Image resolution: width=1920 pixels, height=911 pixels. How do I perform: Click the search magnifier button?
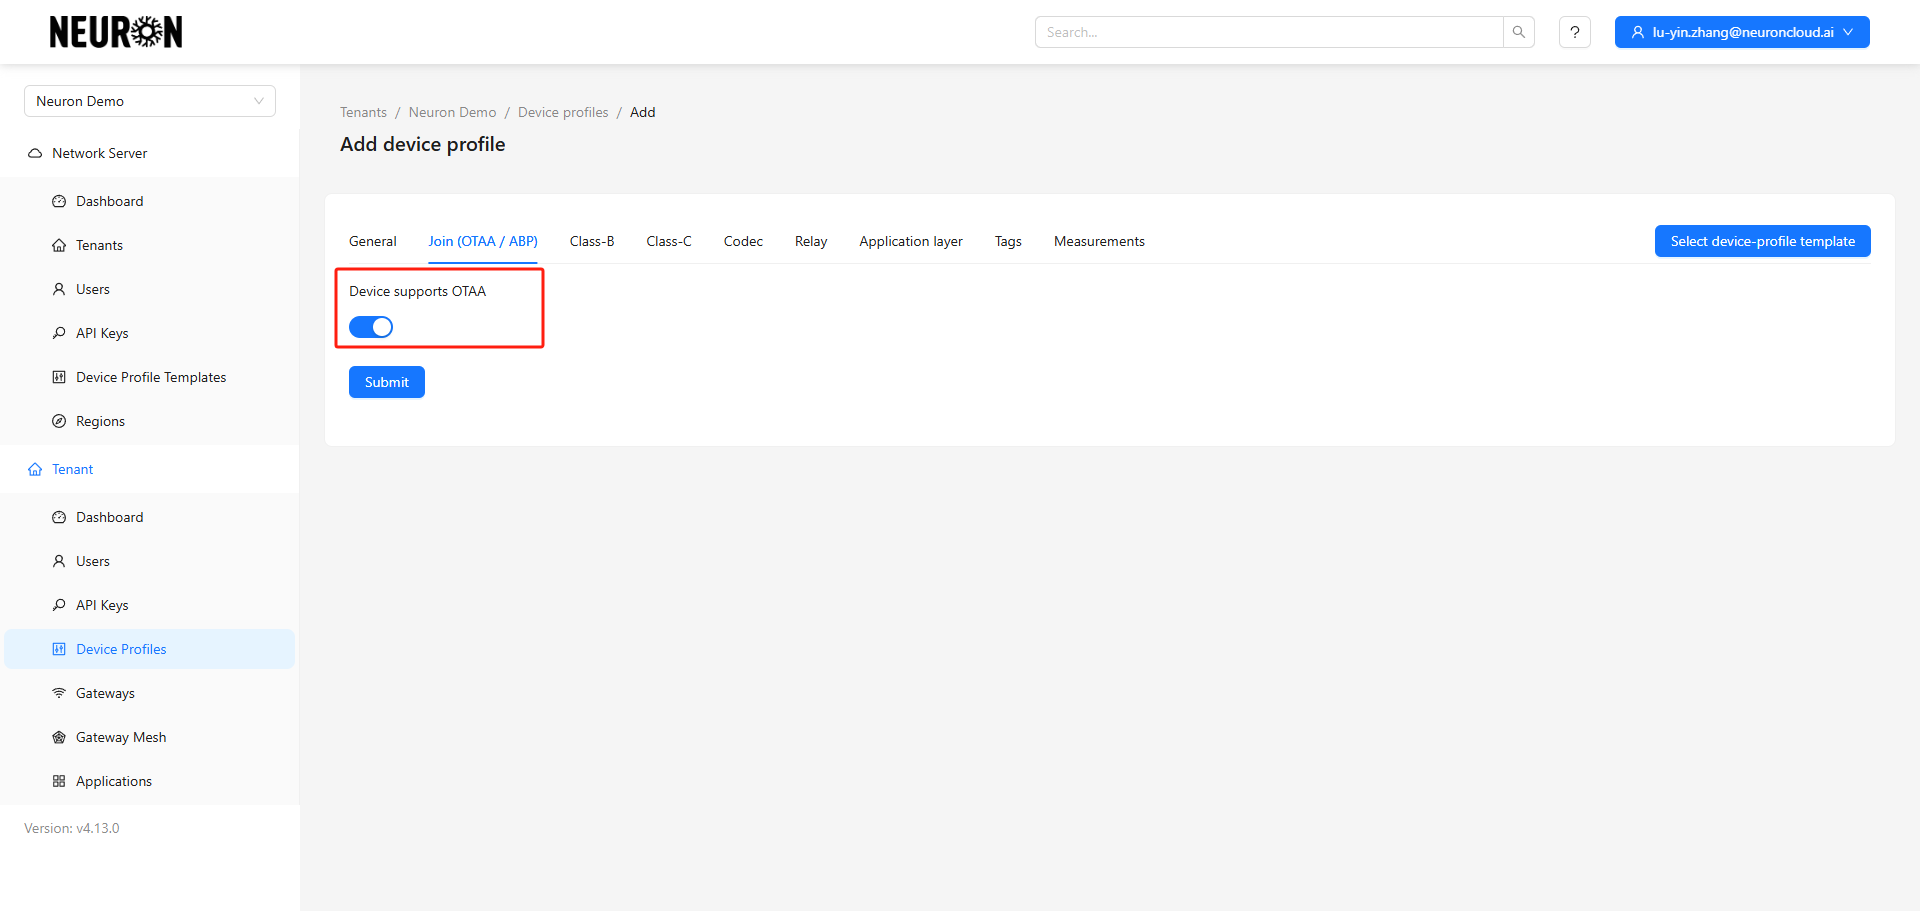(x=1518, y=32)
